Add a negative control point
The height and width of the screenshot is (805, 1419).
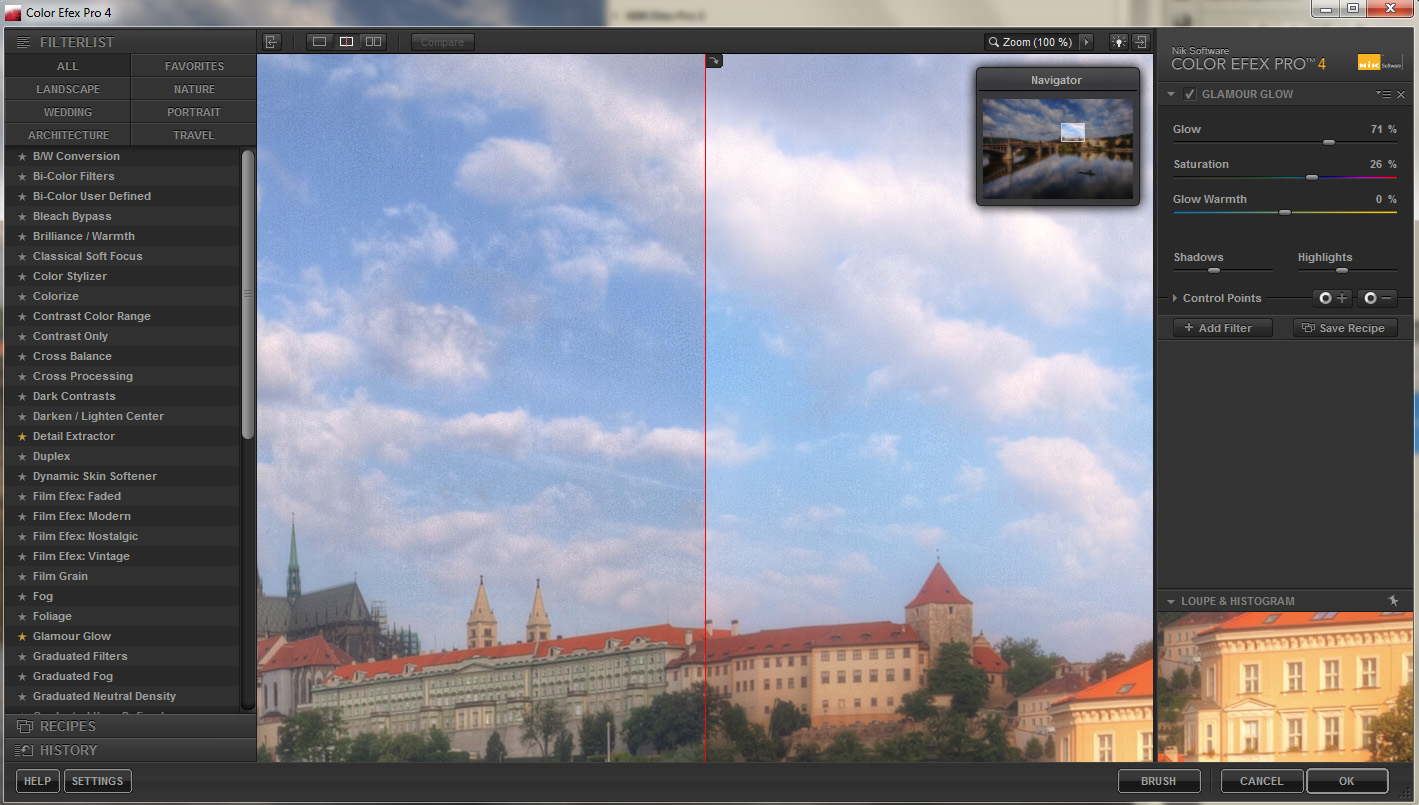1377,298
